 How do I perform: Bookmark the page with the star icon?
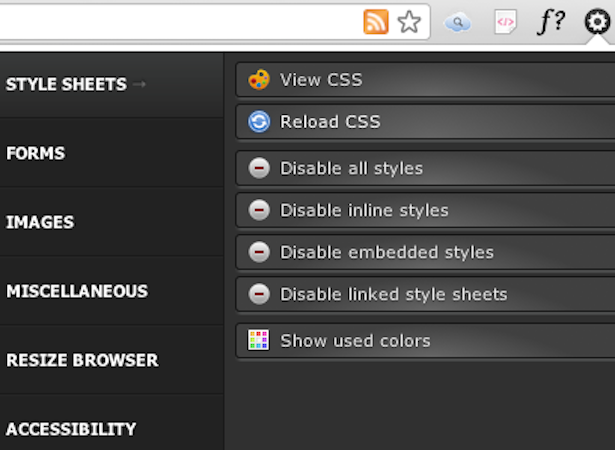409,22
